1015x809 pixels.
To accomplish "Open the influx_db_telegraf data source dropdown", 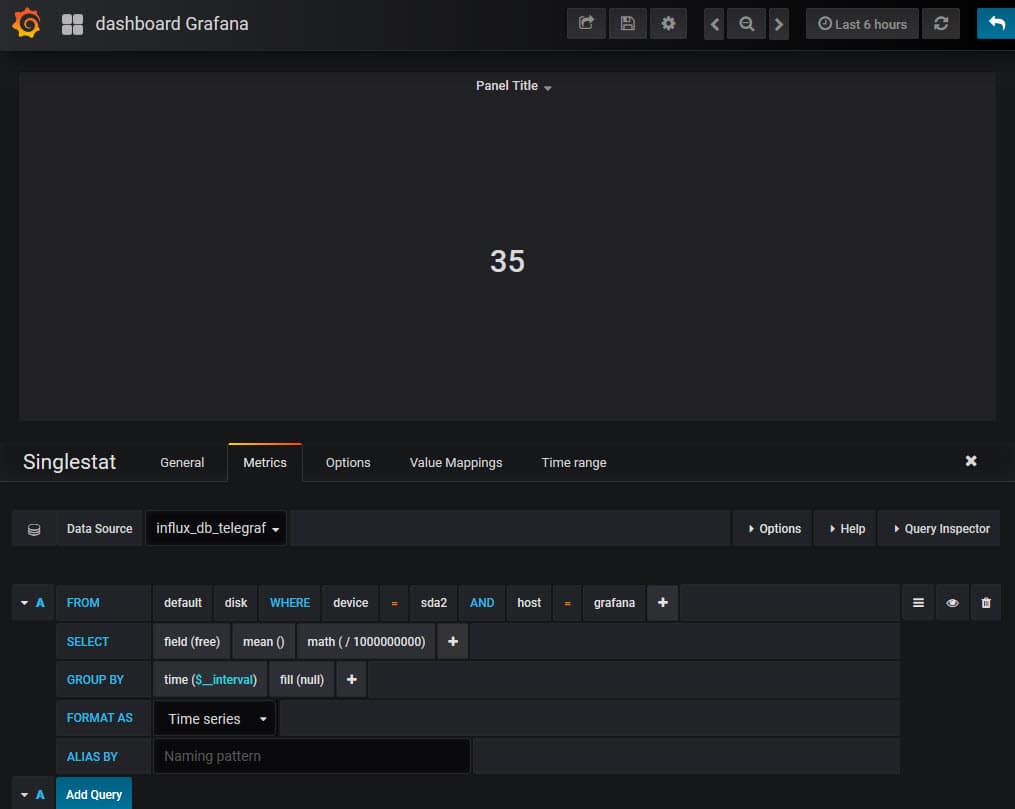I will point(217,528).
